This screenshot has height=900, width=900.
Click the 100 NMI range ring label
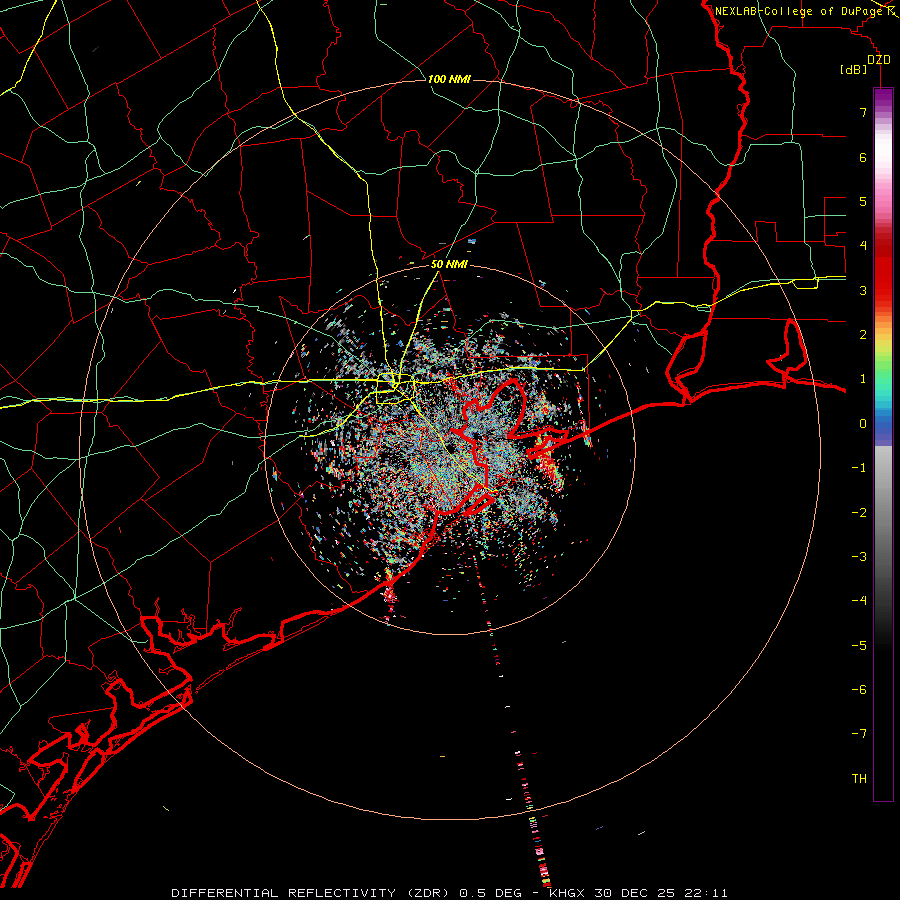(449, 79)
